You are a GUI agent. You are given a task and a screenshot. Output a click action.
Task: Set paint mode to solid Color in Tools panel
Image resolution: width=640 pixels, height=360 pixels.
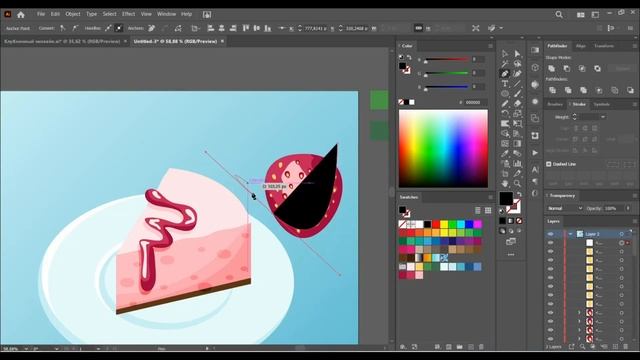pyautogui.click(x=502, y=221)
